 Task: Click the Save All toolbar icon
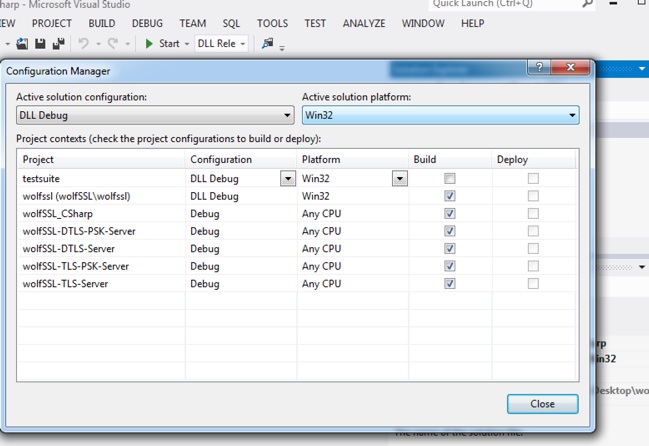(x=58, y=43)
